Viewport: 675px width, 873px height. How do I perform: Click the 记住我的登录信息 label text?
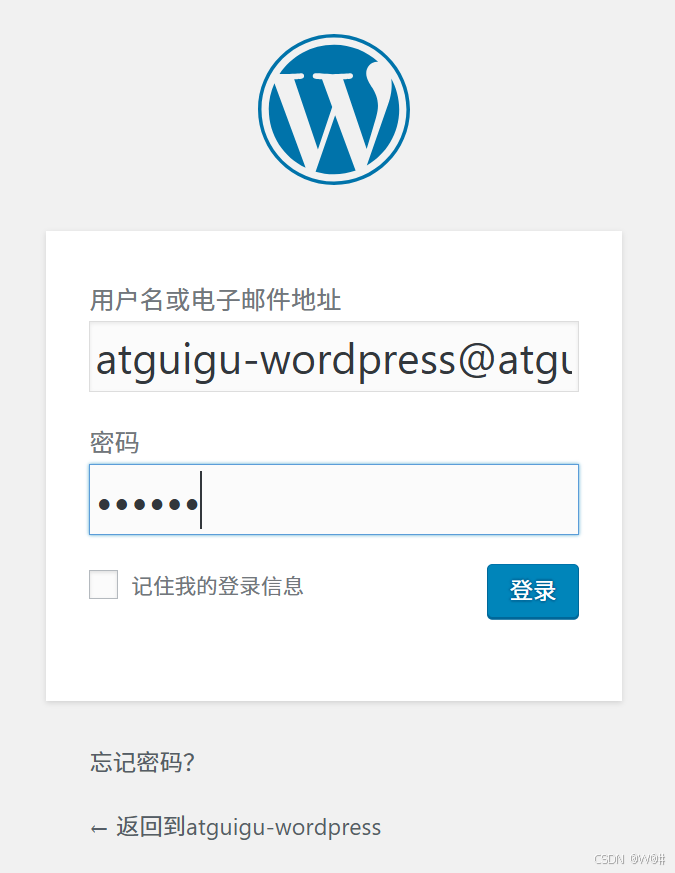[x=218, y=586]
